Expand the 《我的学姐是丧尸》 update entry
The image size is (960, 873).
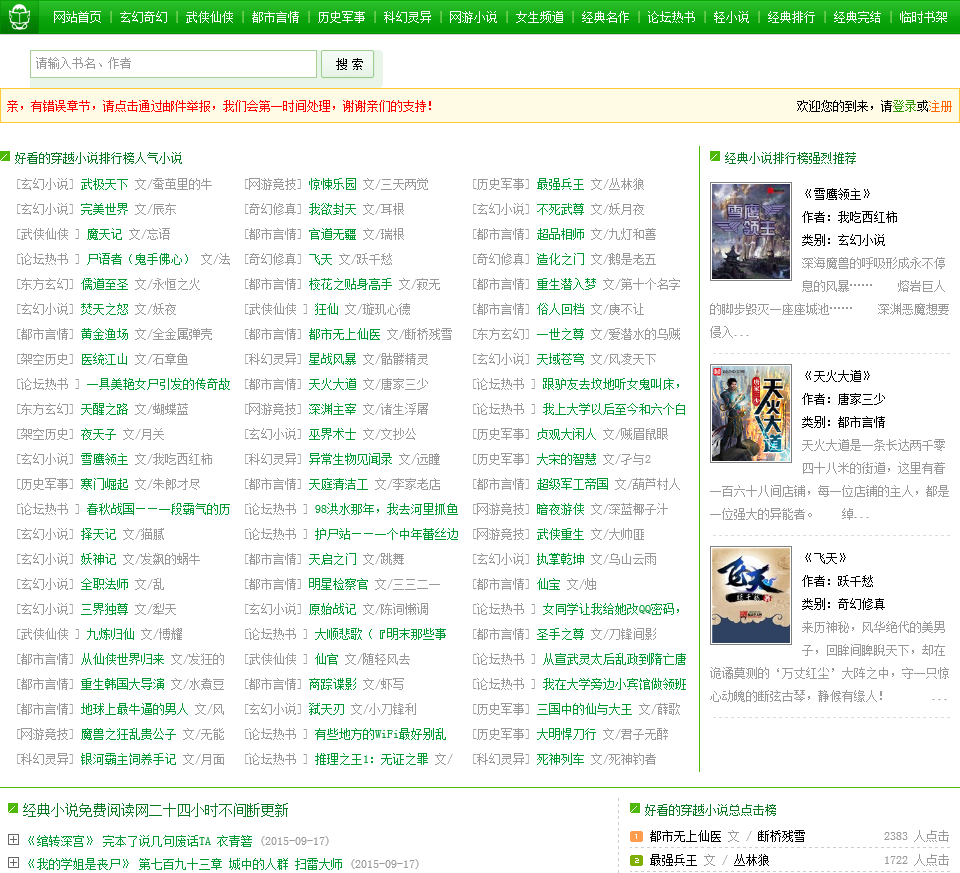tap(13, 863)
